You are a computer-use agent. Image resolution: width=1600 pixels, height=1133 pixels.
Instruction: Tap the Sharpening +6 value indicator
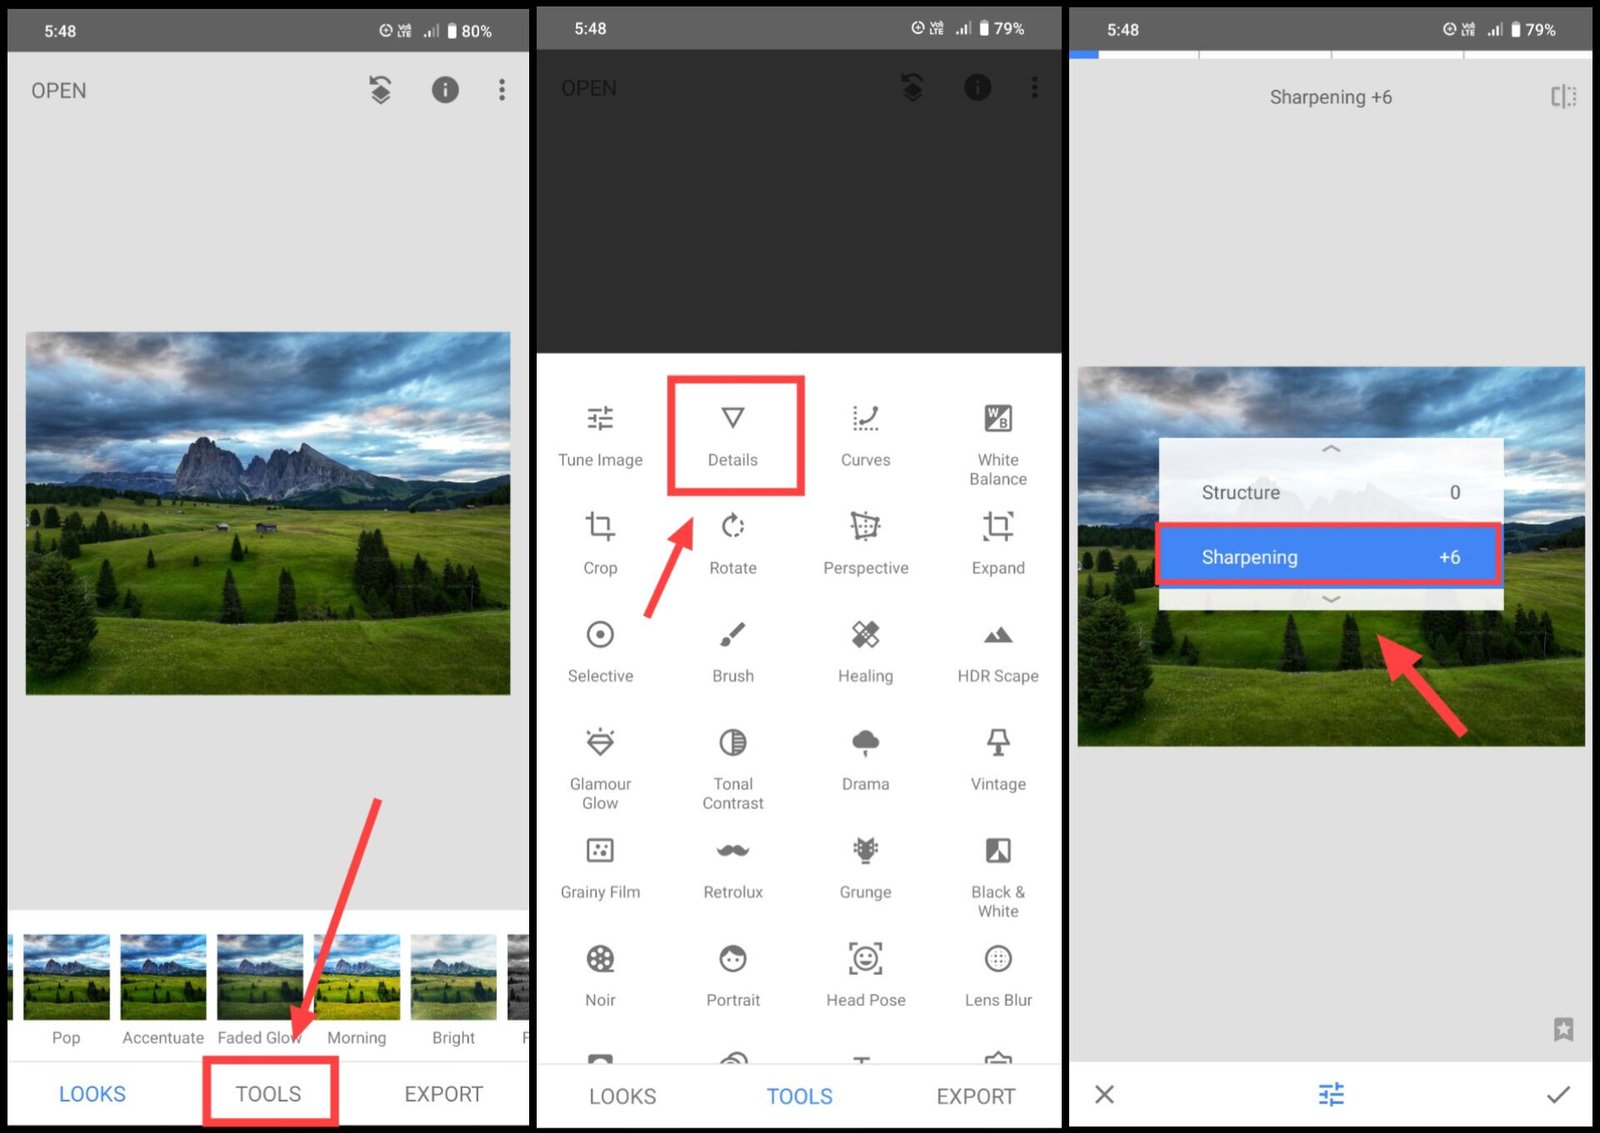coord(1330,97)
